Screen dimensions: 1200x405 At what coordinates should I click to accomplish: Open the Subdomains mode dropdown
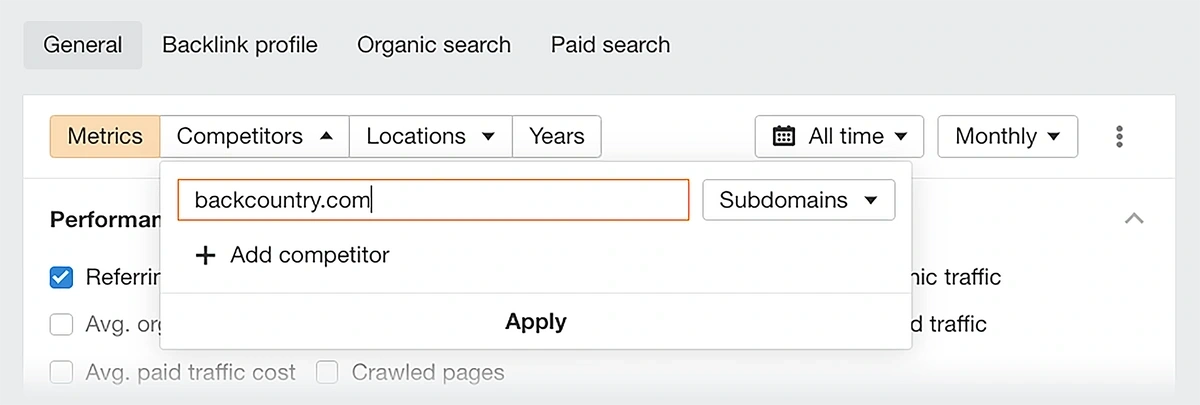pyautogui.click(x=799, y=200)
